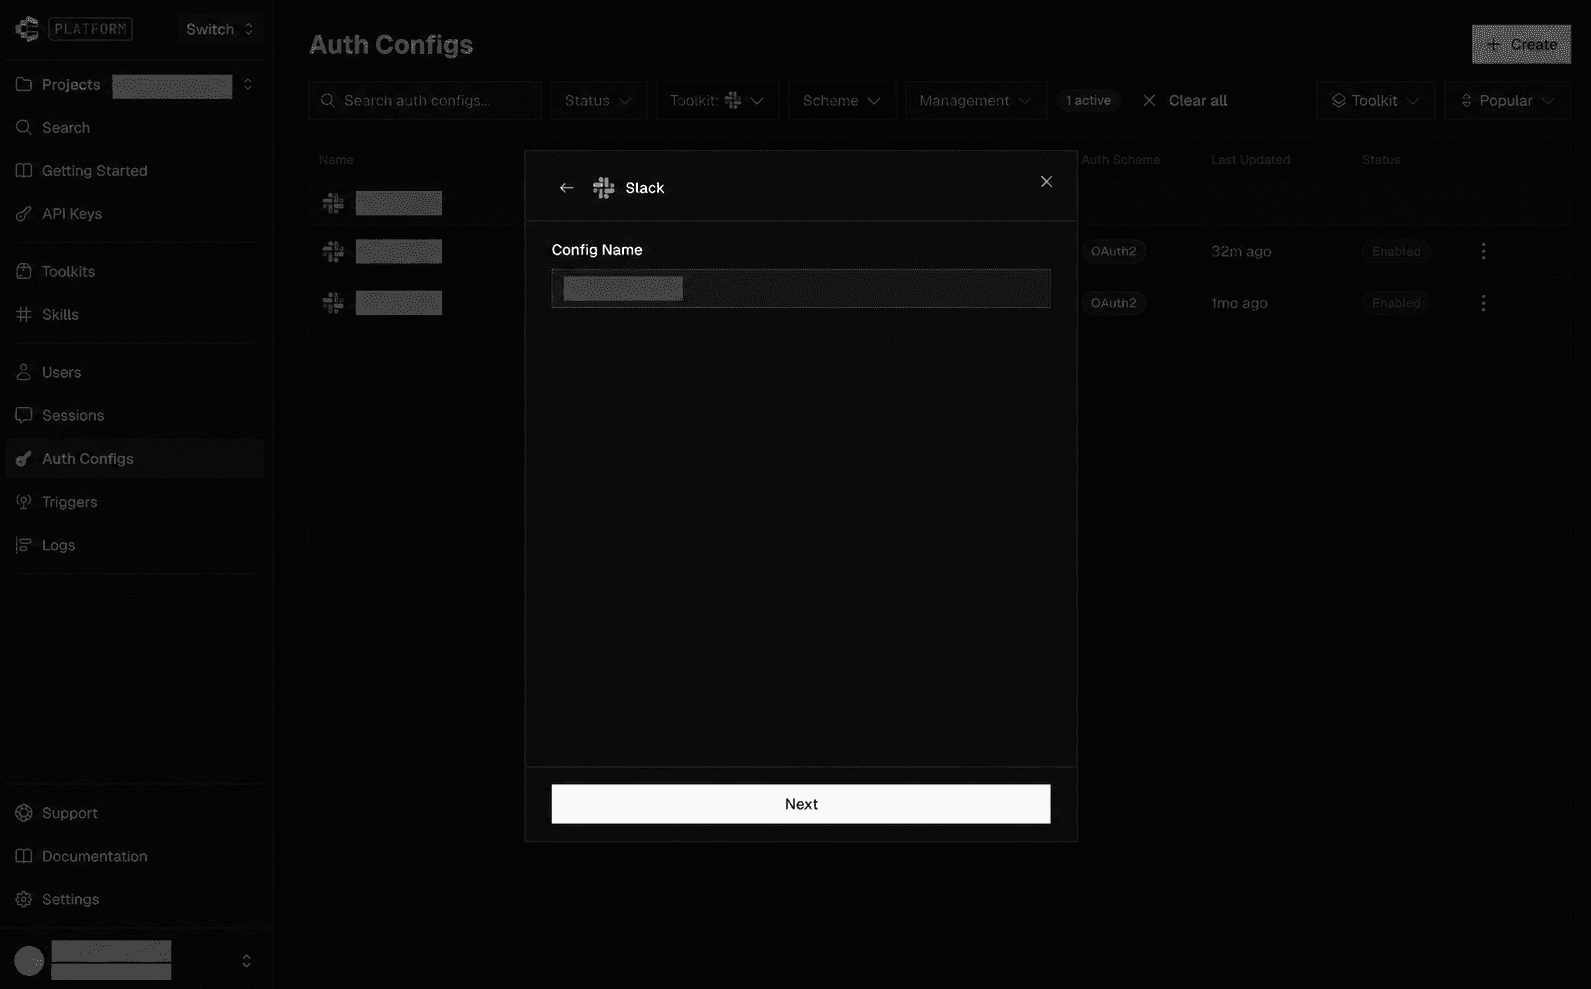
Task: Click the Sessions chat icon
Action: [24, 415]
